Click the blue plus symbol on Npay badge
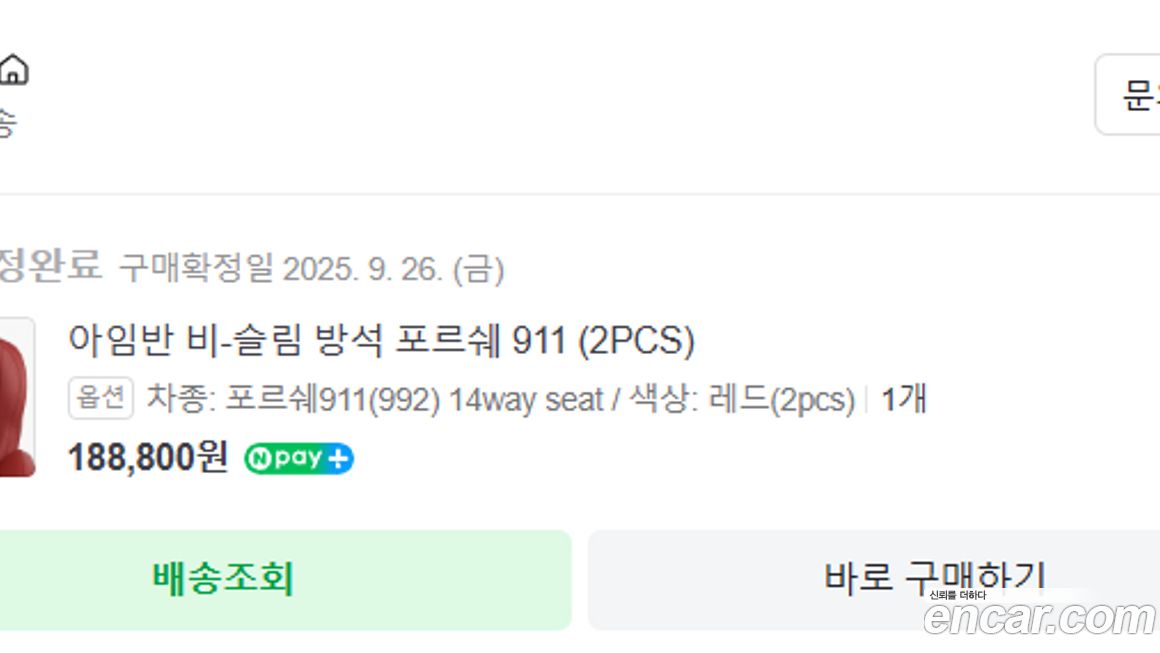Viewport: 1160px width, 653px height. 339,459
